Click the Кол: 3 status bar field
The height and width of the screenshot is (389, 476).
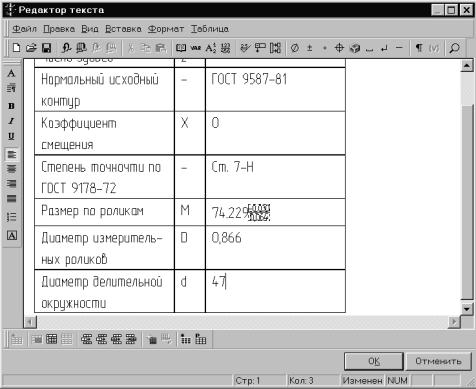[313, 380]
